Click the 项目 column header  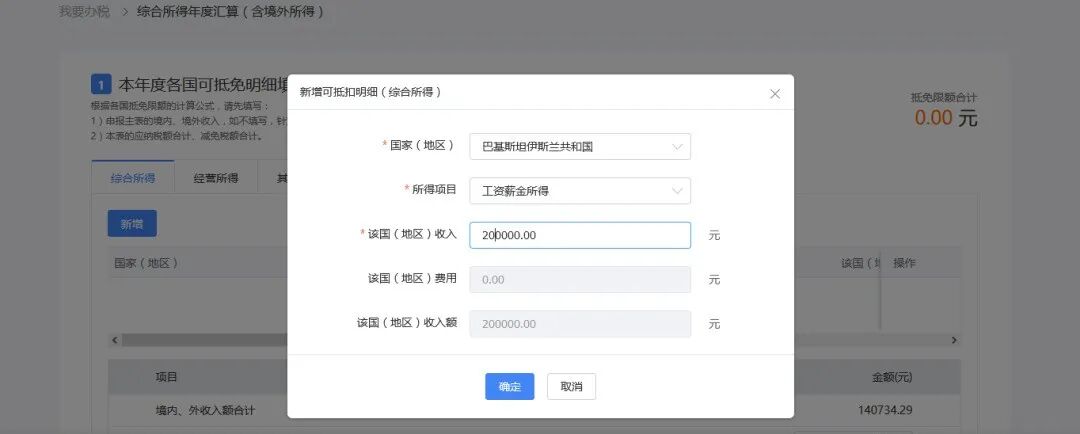pos(167,377)
